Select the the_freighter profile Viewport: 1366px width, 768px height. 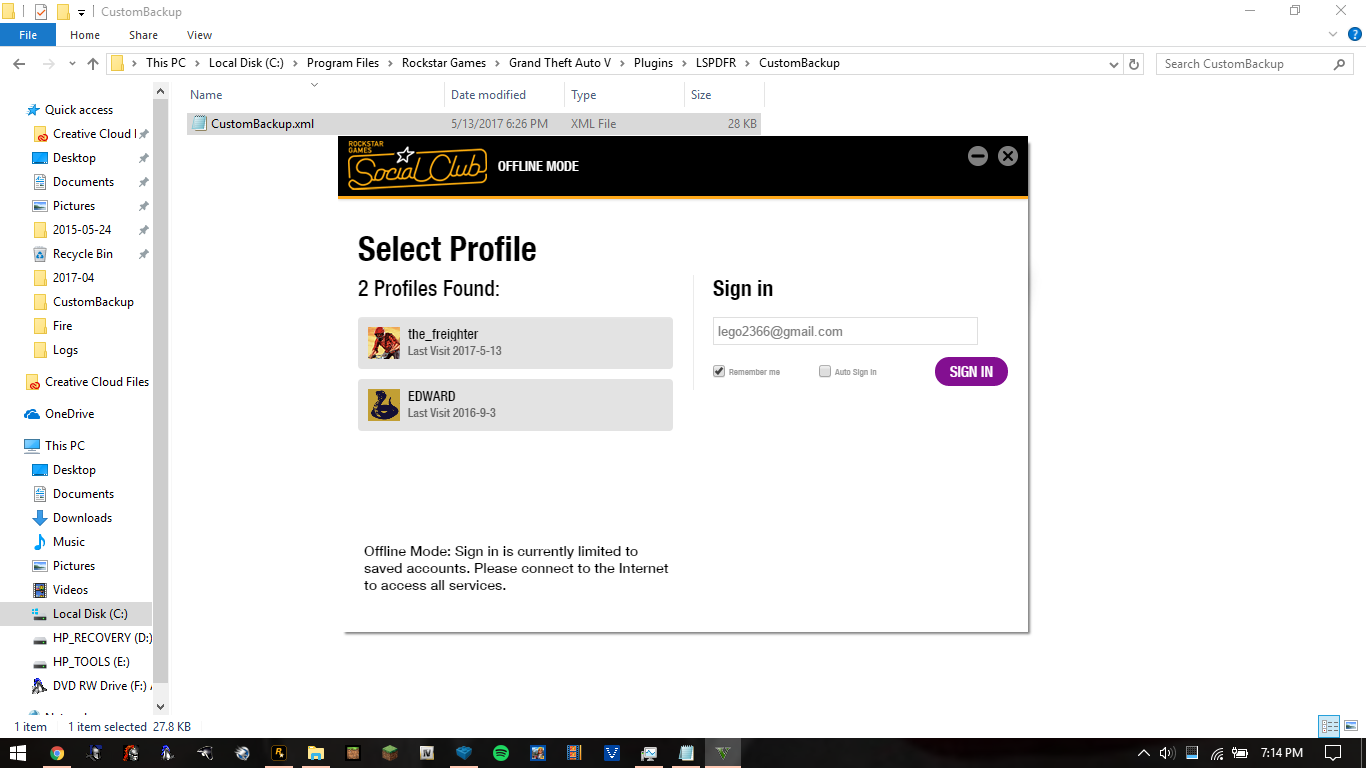pos(515,343)
